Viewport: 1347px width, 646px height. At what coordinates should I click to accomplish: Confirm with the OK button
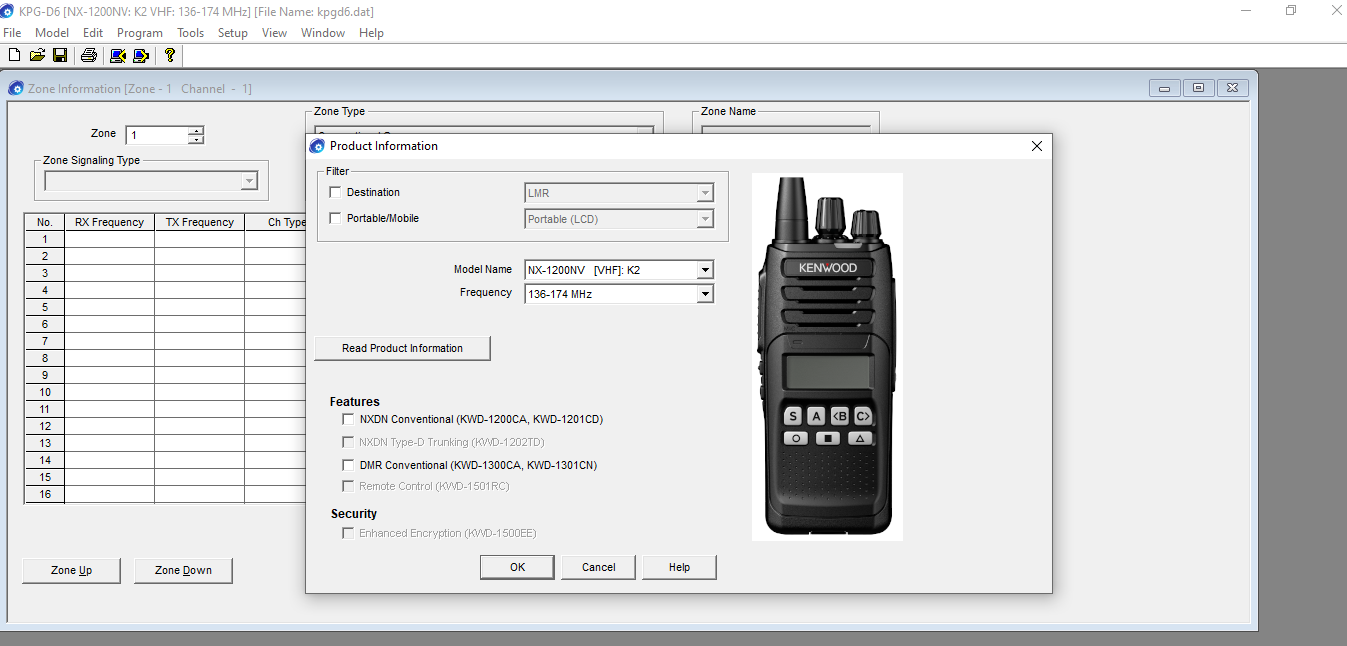click(517, 567)
